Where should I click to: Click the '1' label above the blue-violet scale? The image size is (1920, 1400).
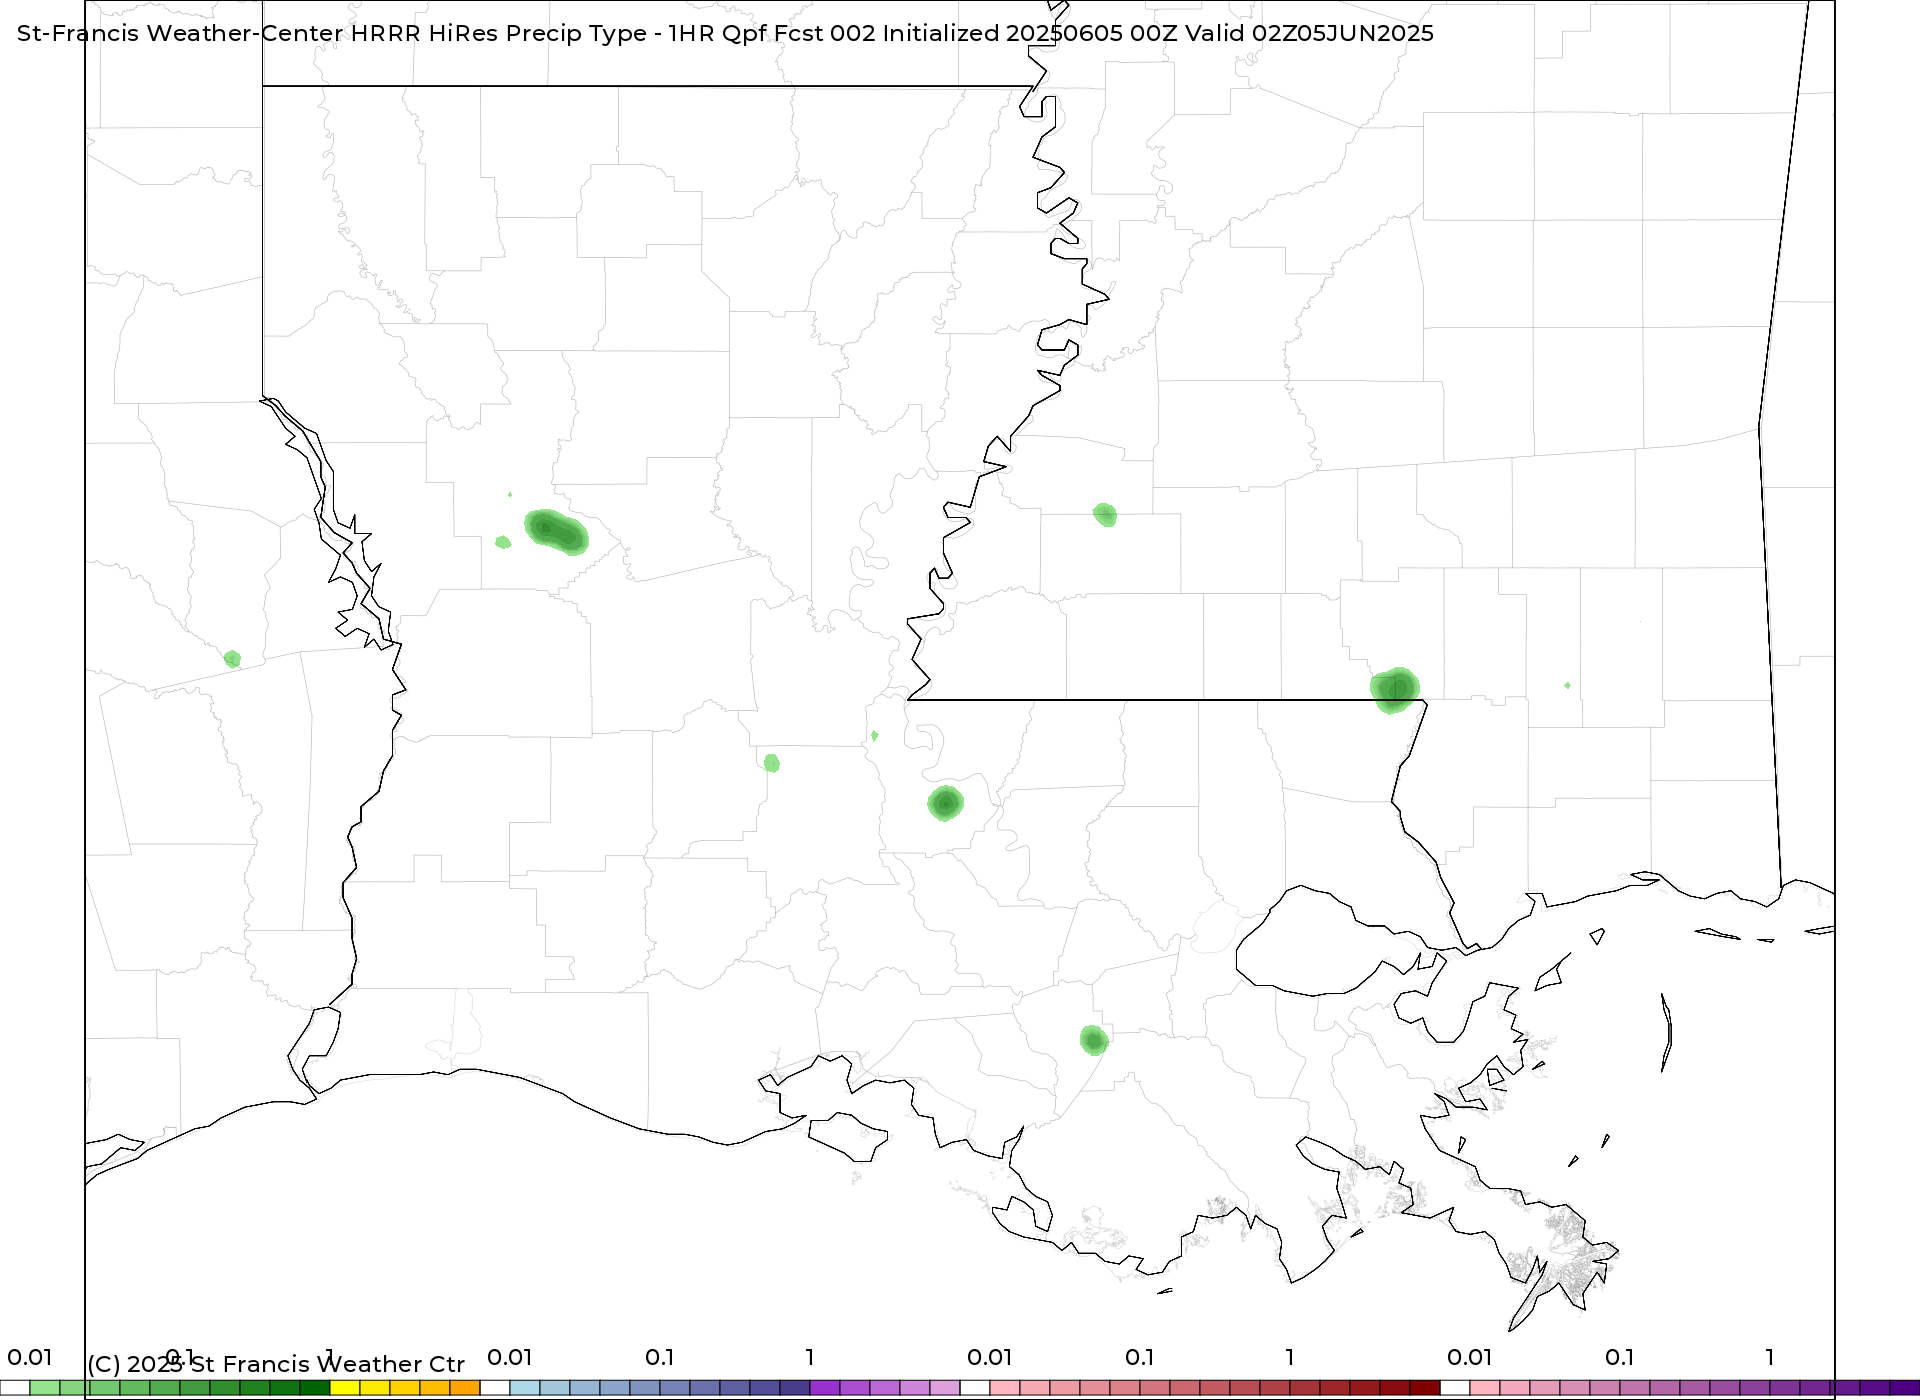coord(810,1357)
